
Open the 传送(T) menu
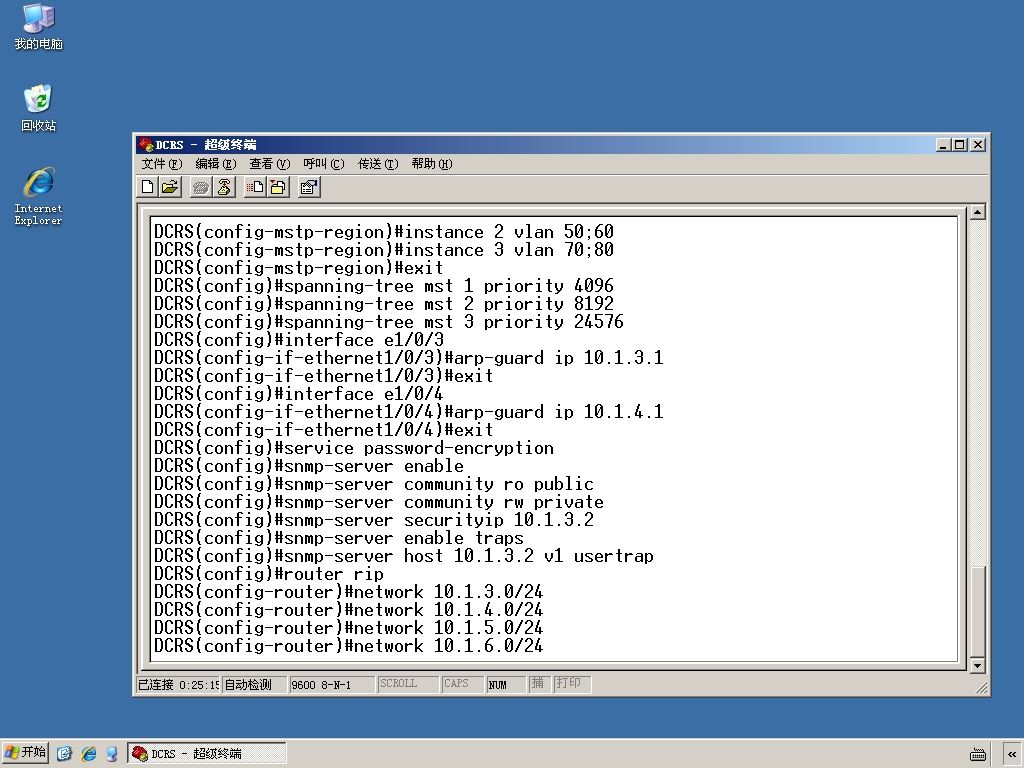pyautogui.click(x=377, y=164)
